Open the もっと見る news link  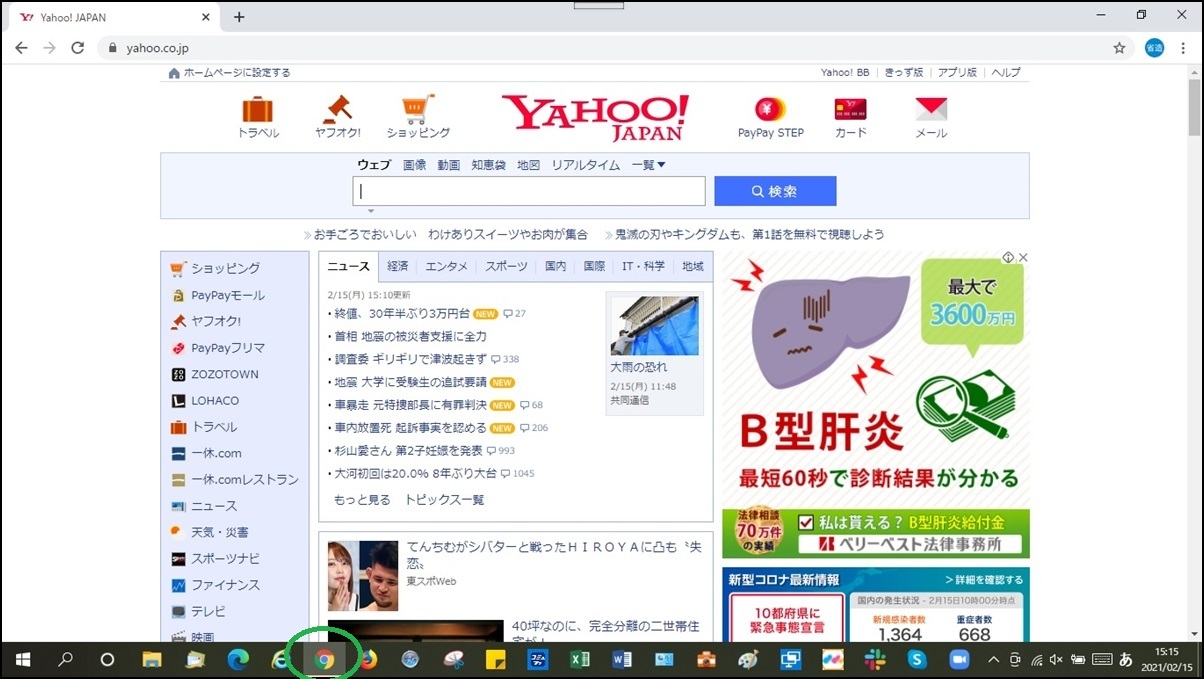pyautogui.click(x=362, y=500)
